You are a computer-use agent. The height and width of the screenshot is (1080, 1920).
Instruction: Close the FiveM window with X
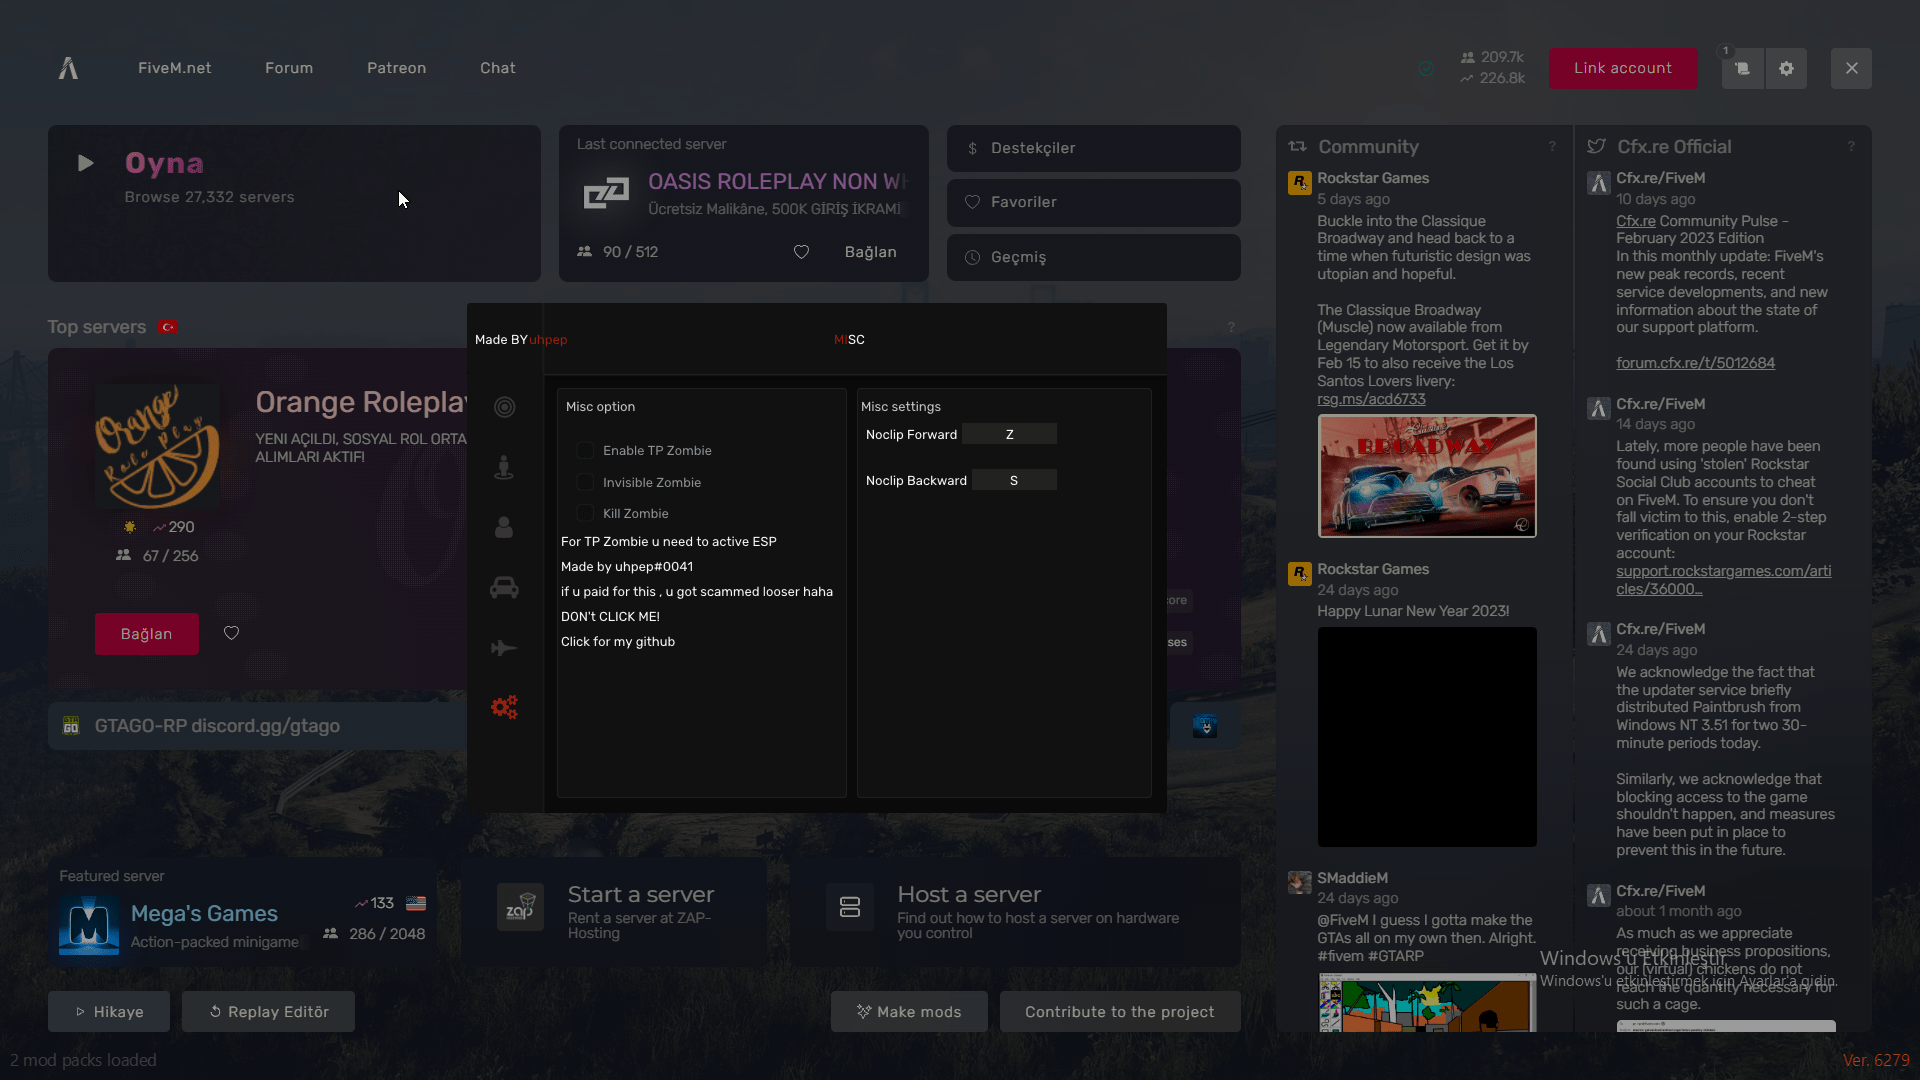tap(1851, 68)
